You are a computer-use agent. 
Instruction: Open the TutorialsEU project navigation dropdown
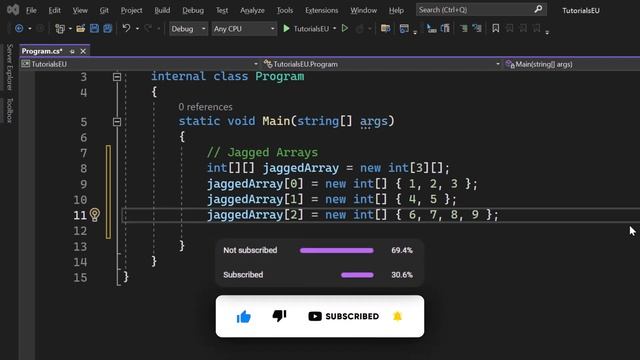[140, 64]
